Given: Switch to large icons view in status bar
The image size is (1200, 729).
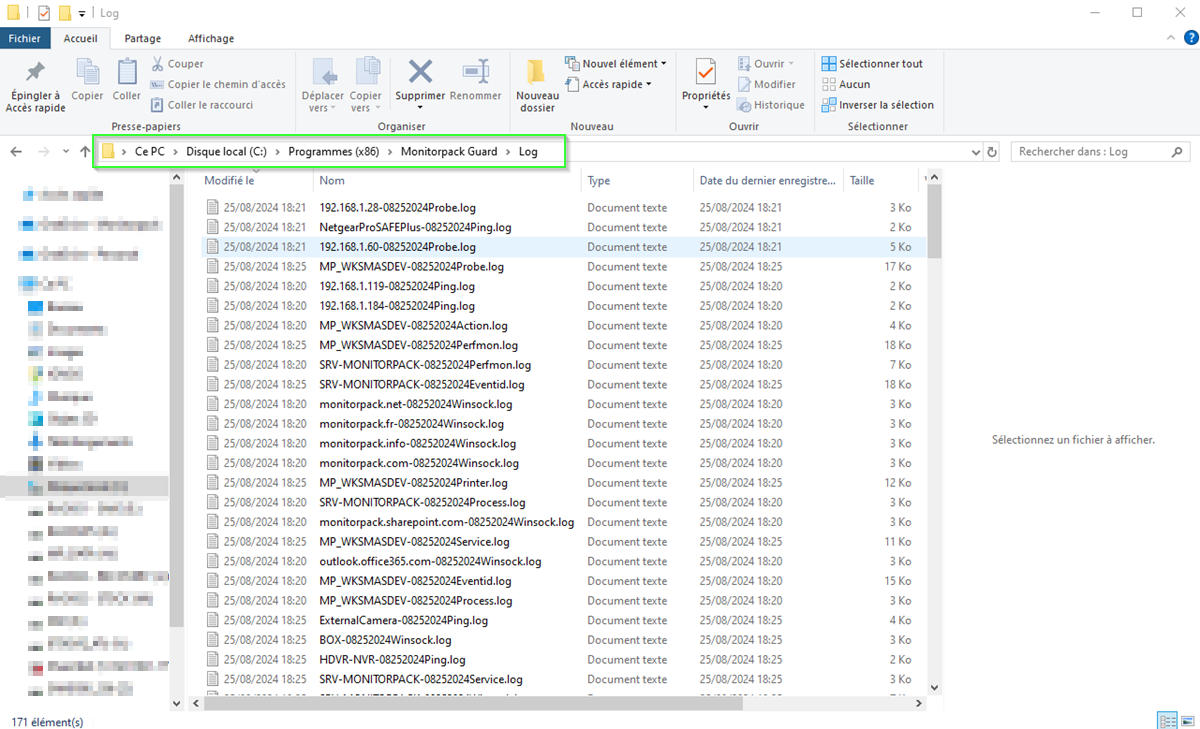Looking at the screenshot, I should click(1186, 721).
